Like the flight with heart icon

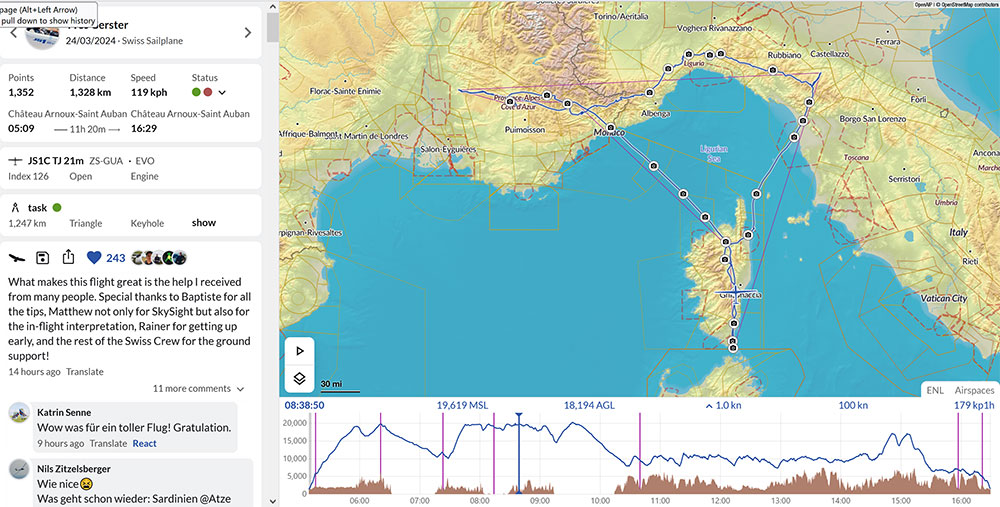coord(94,258)
